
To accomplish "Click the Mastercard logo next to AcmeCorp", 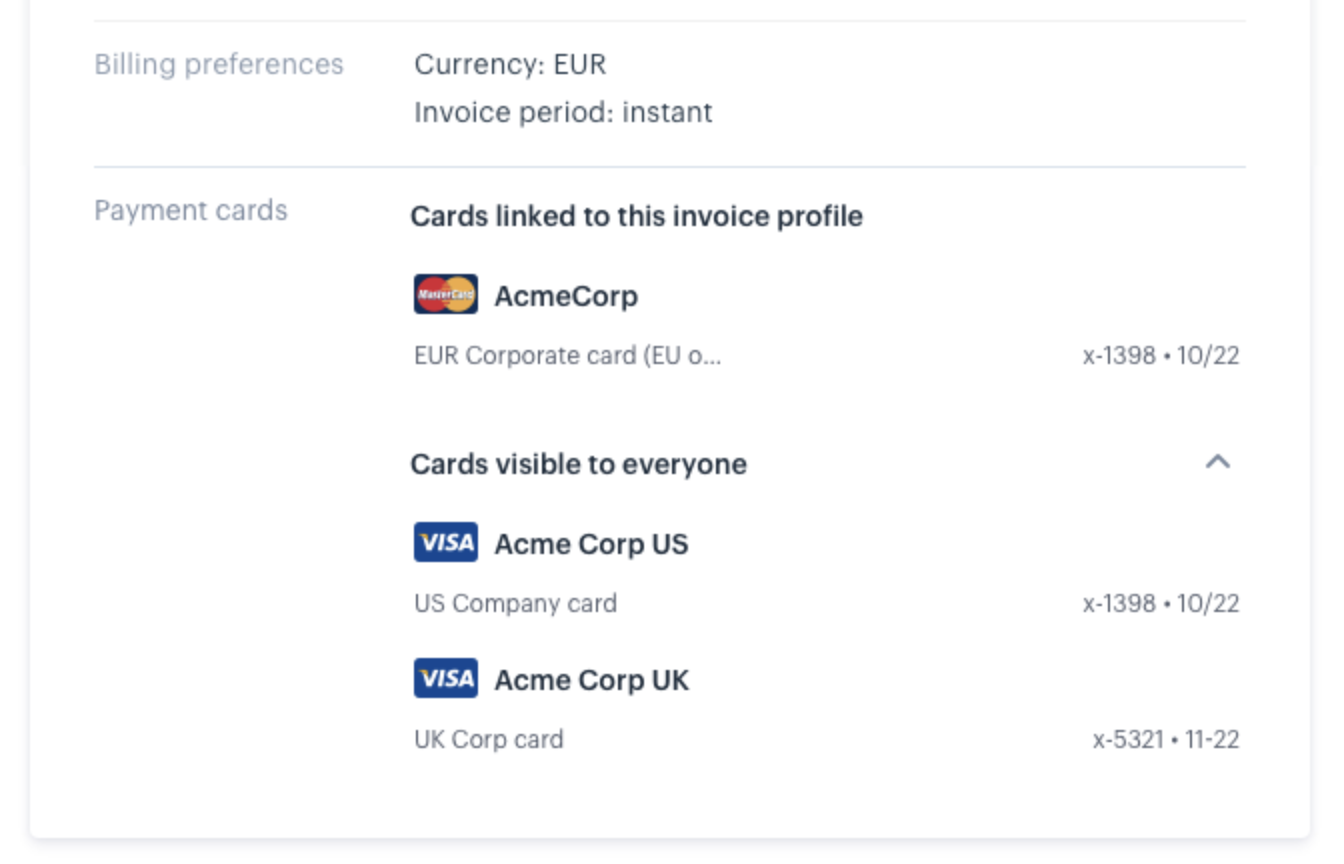I will 446,294.
